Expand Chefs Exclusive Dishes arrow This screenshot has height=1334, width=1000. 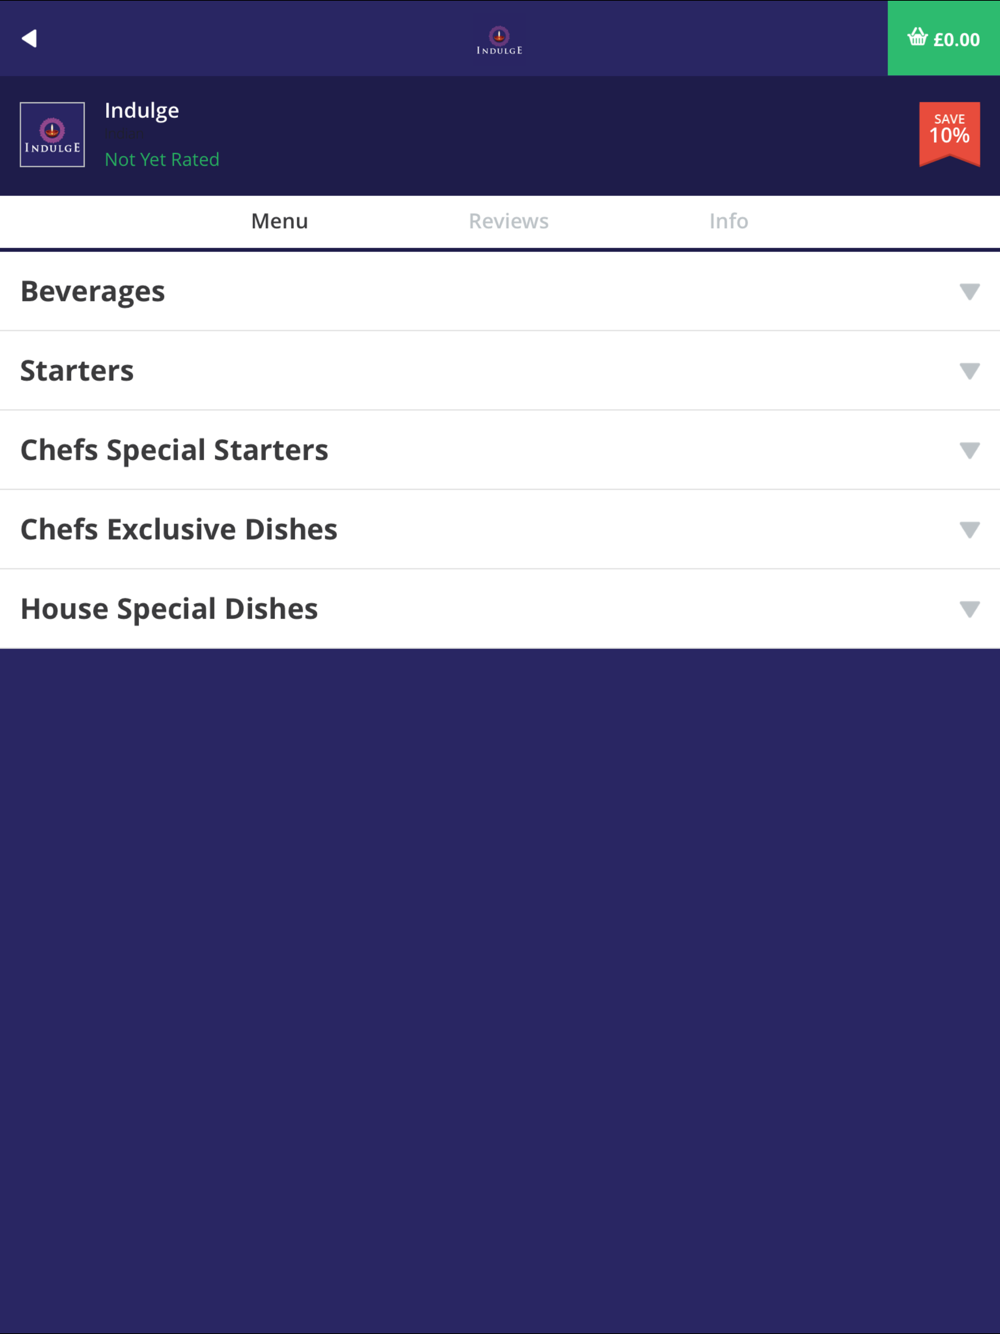pos(969,529)
